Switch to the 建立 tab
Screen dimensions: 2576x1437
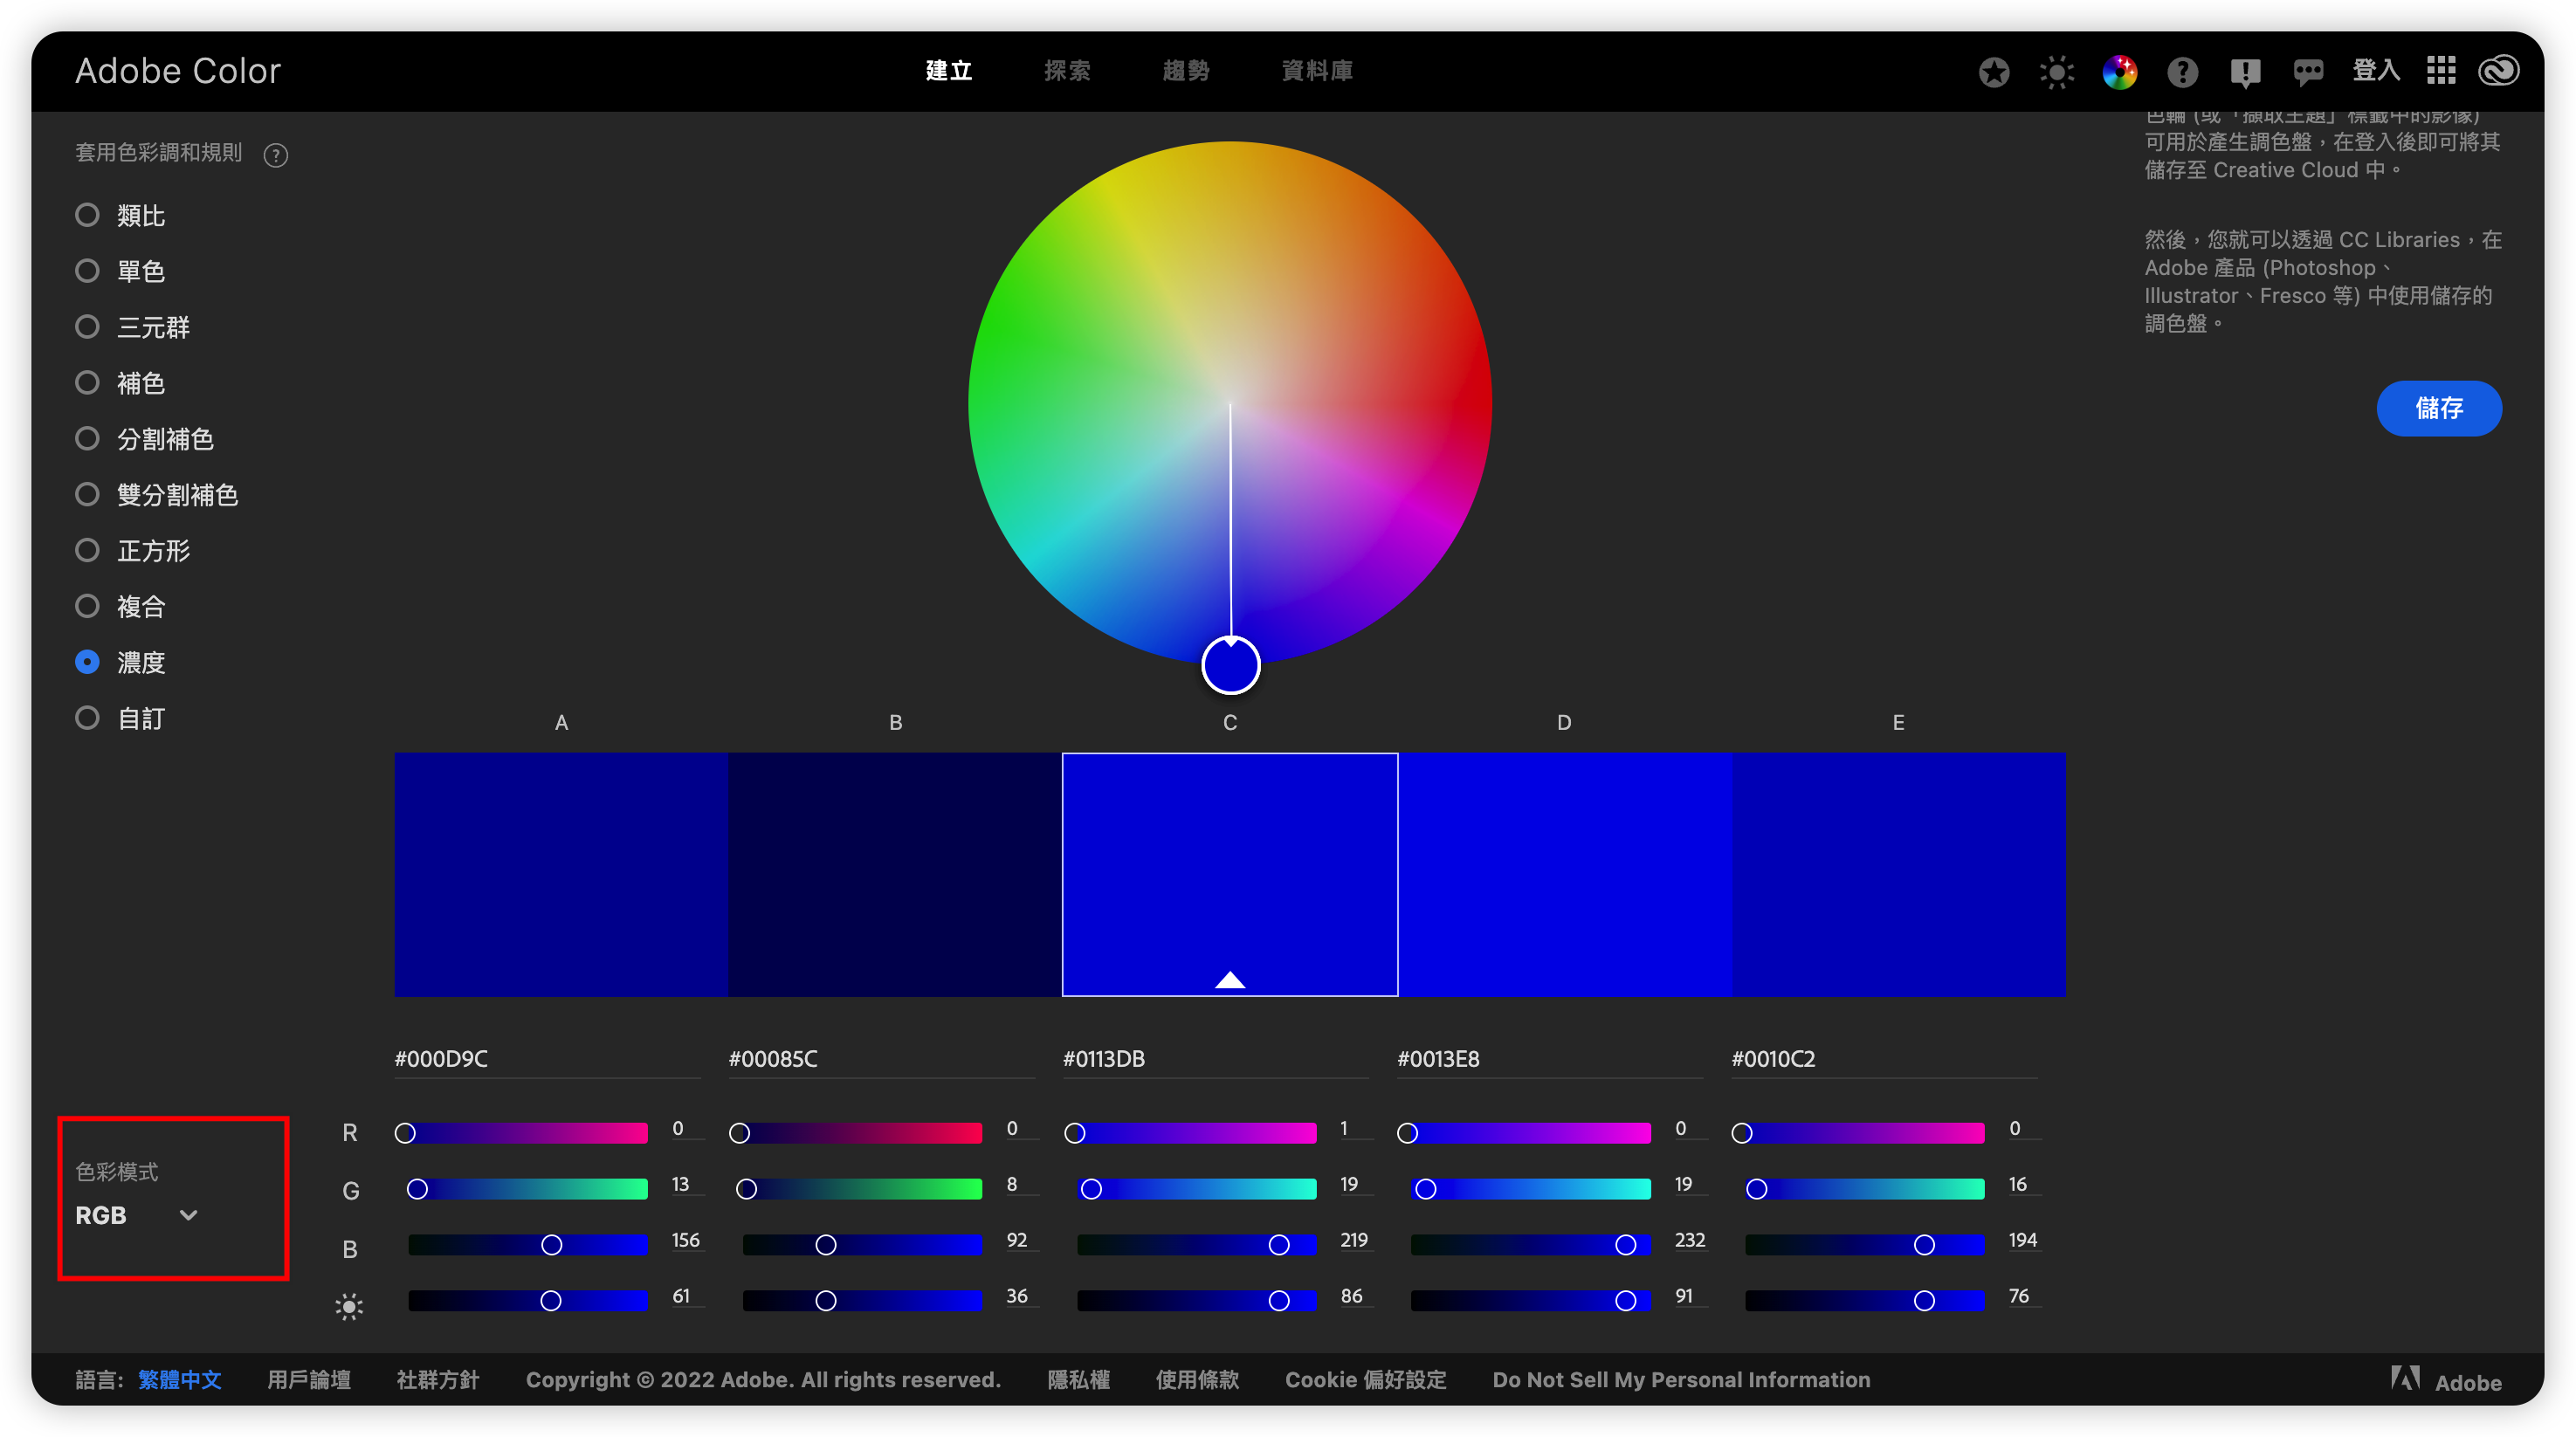[x=948, y=71]
